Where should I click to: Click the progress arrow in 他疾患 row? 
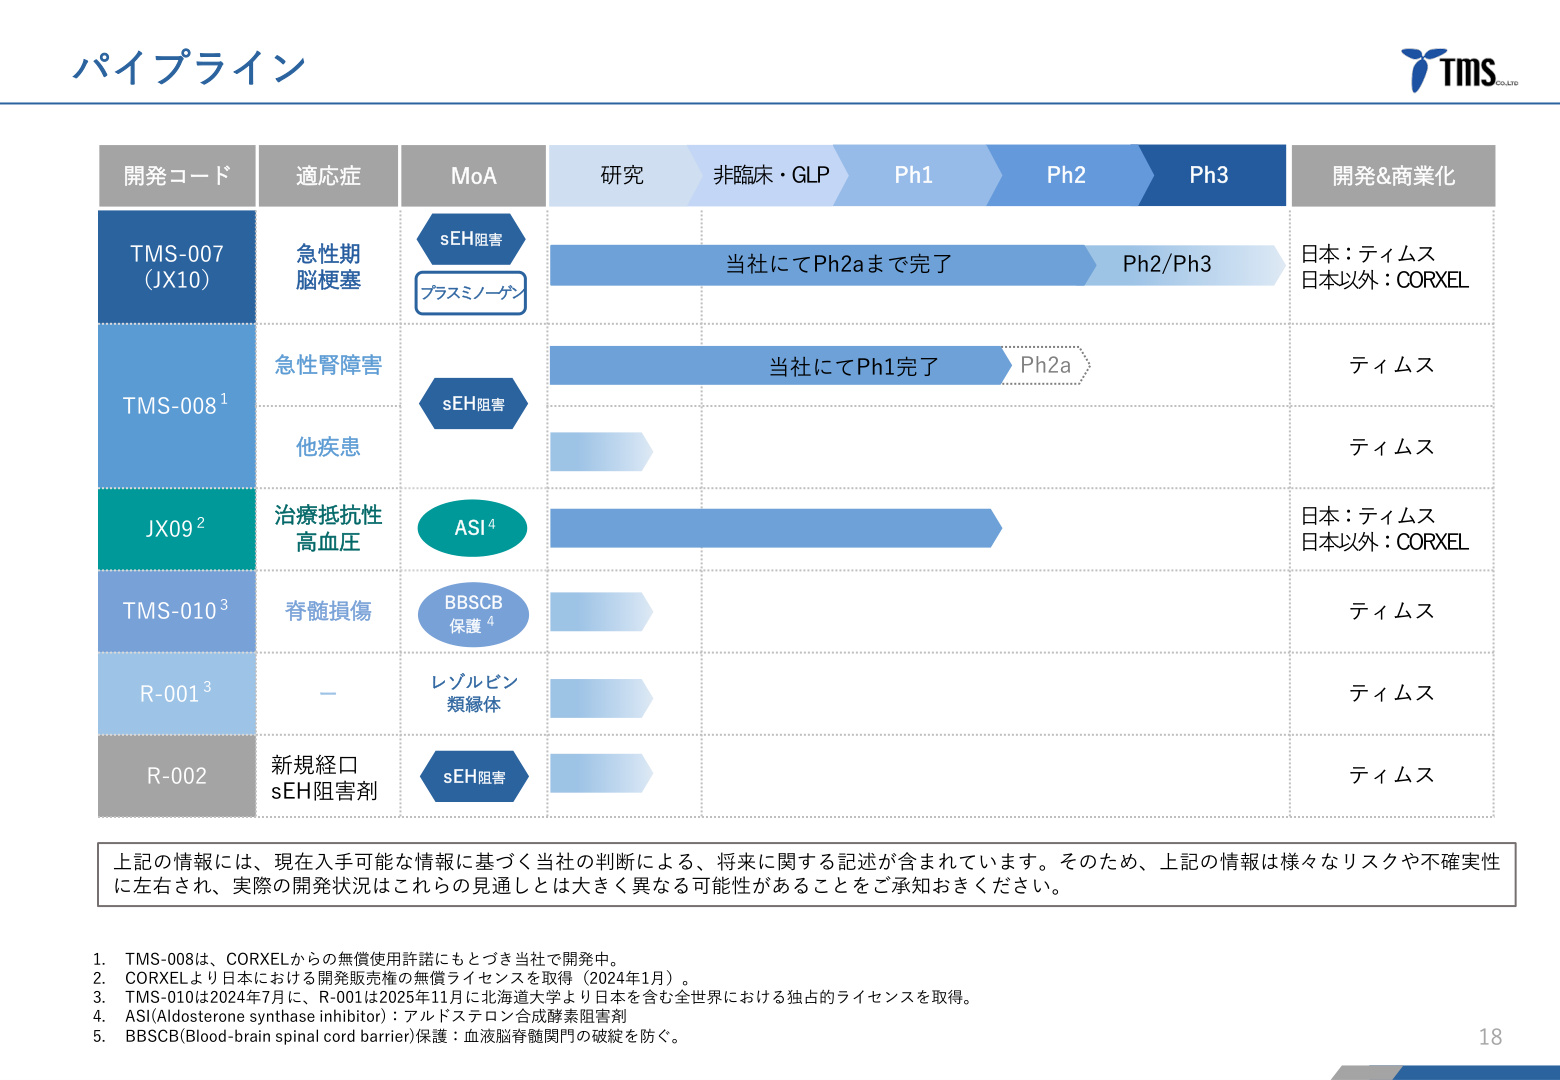601,452
